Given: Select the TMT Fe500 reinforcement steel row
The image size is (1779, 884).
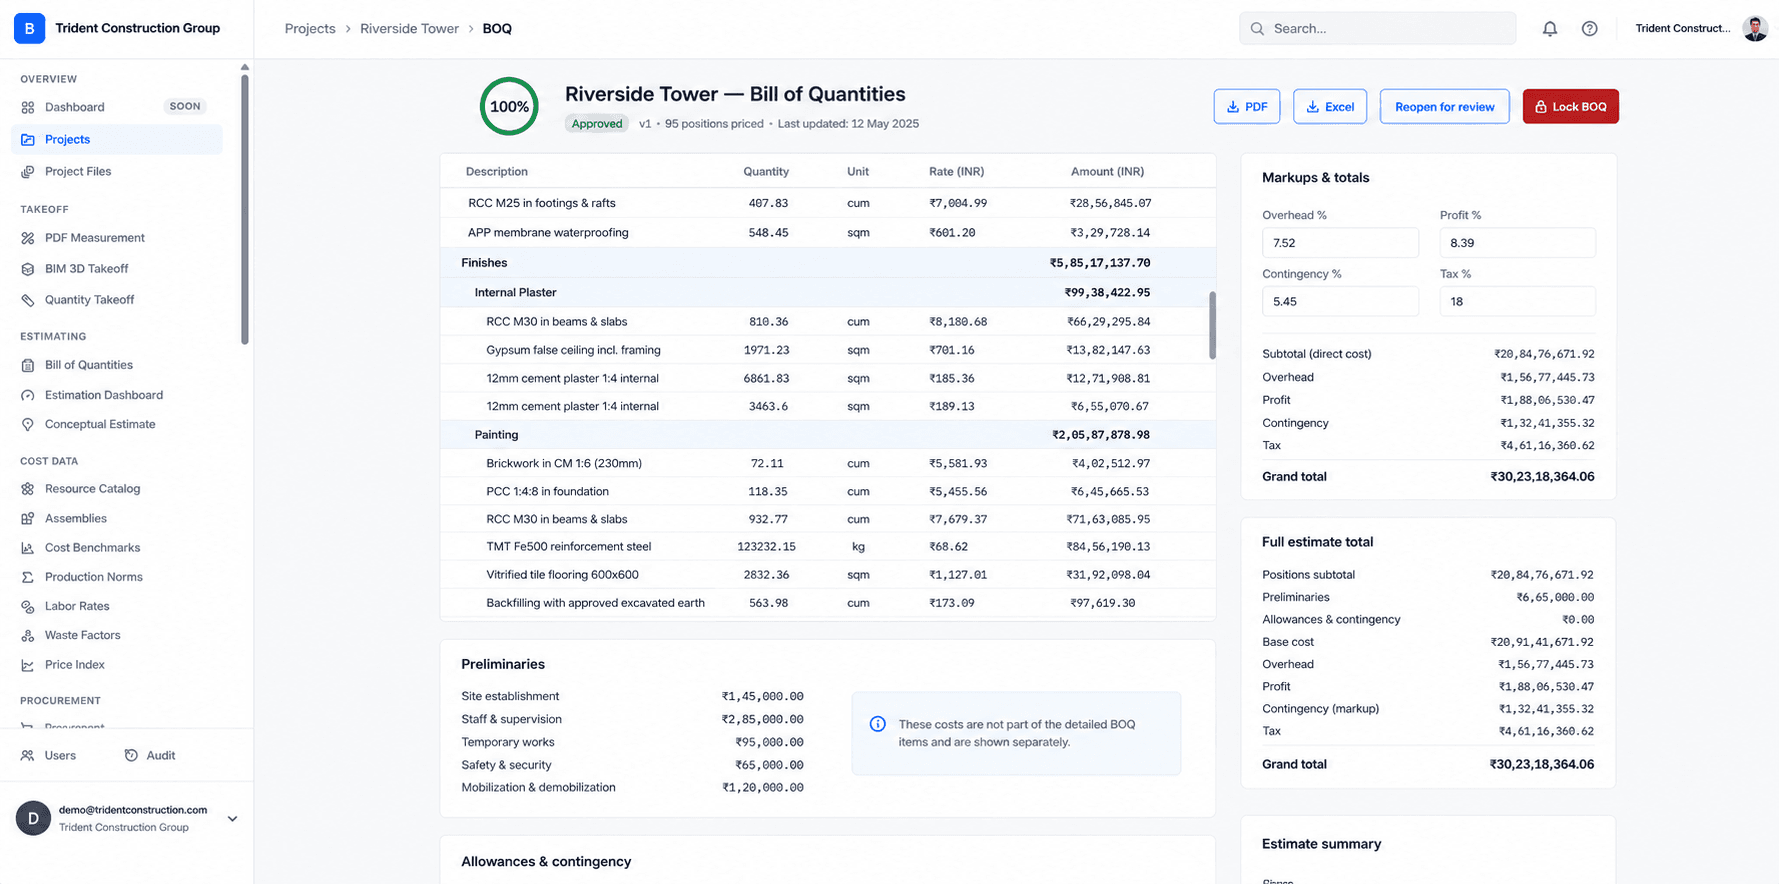Looking at the screenshot, I should [828, 547].
